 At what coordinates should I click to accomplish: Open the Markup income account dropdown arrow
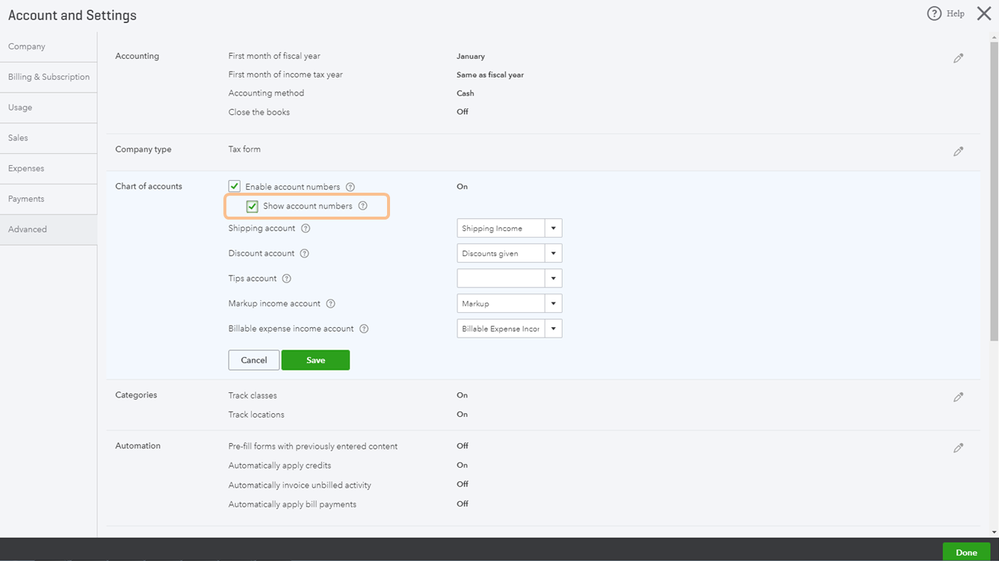click(553, 304)
